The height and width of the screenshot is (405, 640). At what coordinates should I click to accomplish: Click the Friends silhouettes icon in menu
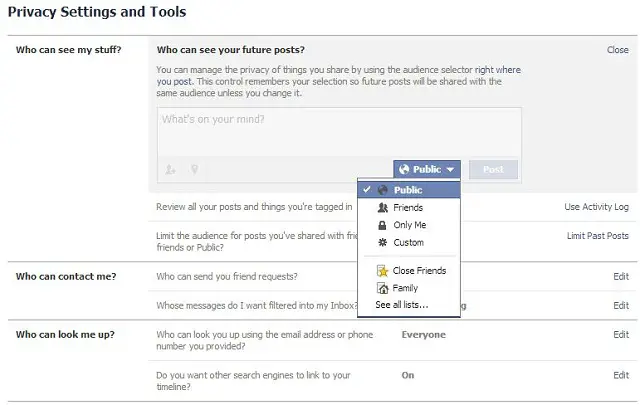tap(383, 208)
